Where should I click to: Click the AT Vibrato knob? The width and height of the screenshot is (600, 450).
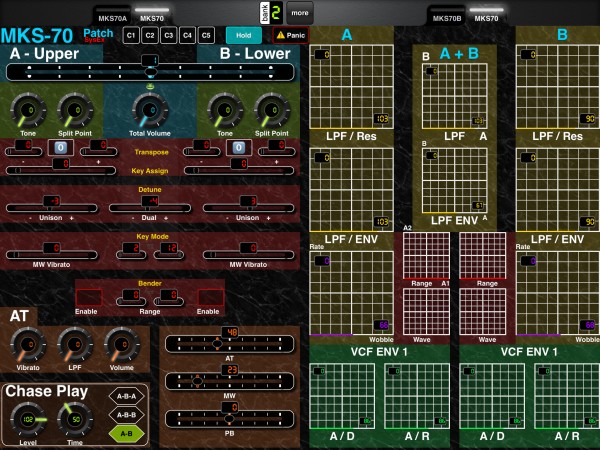28,344
